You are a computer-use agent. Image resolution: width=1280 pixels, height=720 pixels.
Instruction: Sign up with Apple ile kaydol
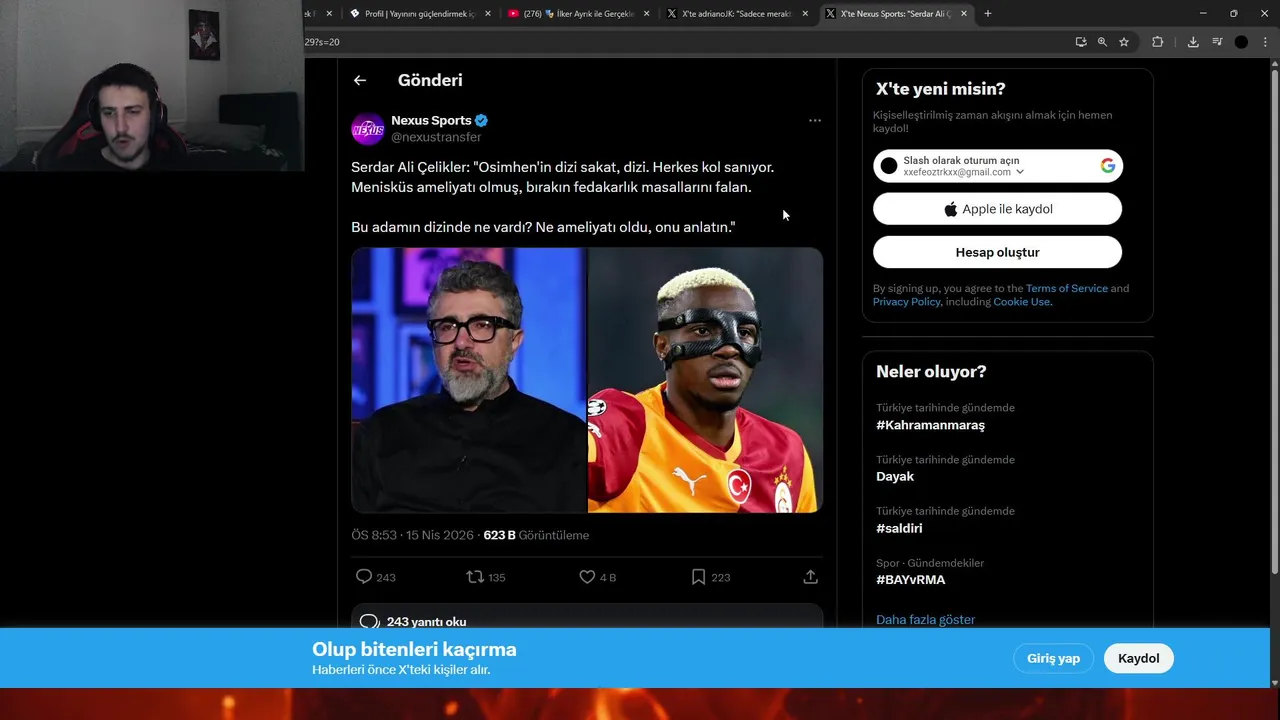(x=997, y=209)
